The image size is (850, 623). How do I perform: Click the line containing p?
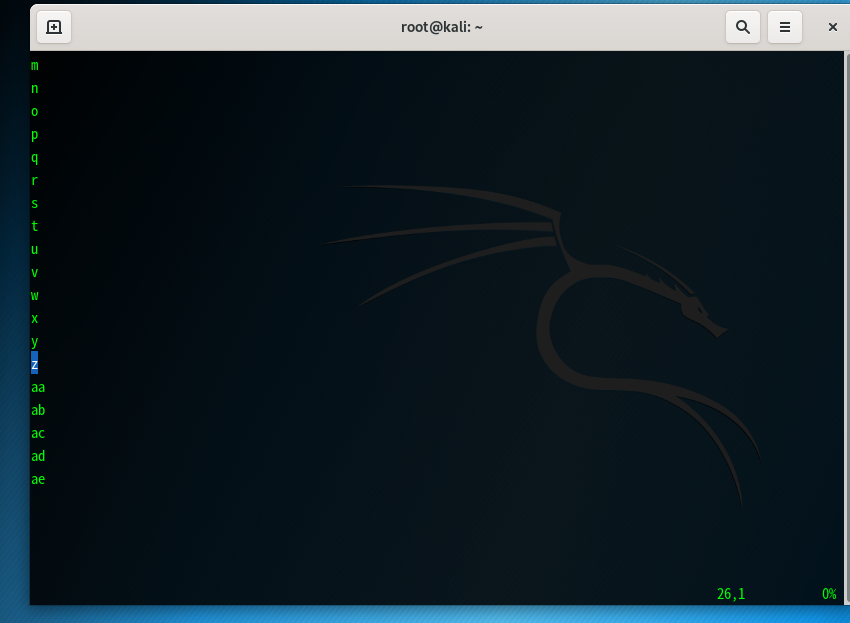coord(35,134)
